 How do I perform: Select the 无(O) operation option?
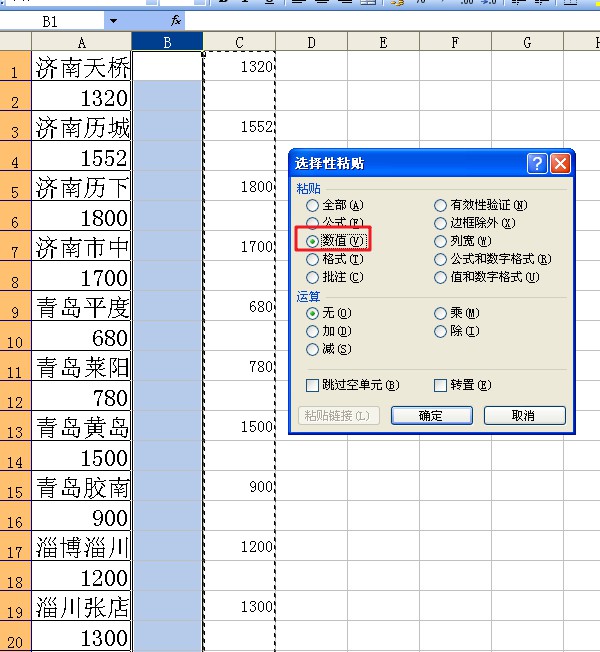[x=329, y=313]
